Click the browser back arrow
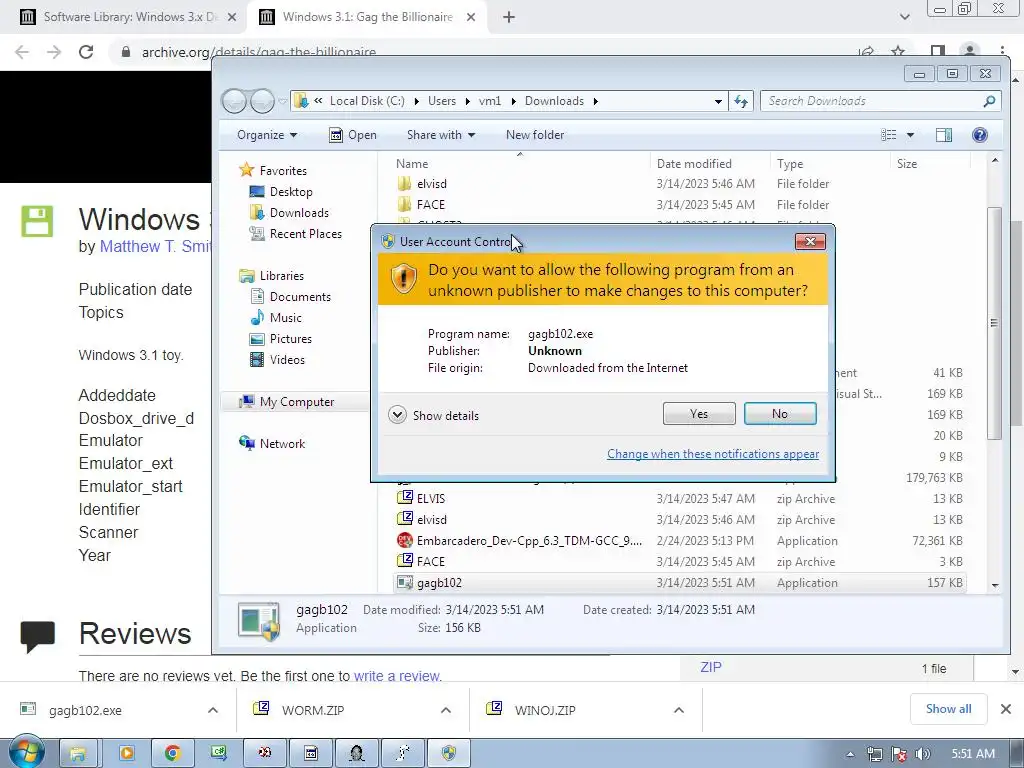 click(22, 52)
